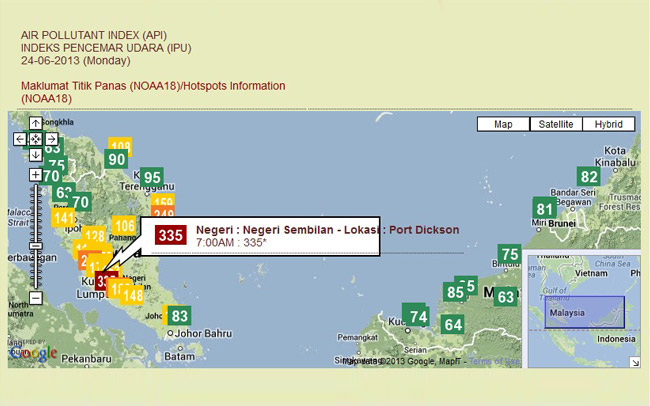
Task: Pan the map up with arrow
Action: coord(35,123)
